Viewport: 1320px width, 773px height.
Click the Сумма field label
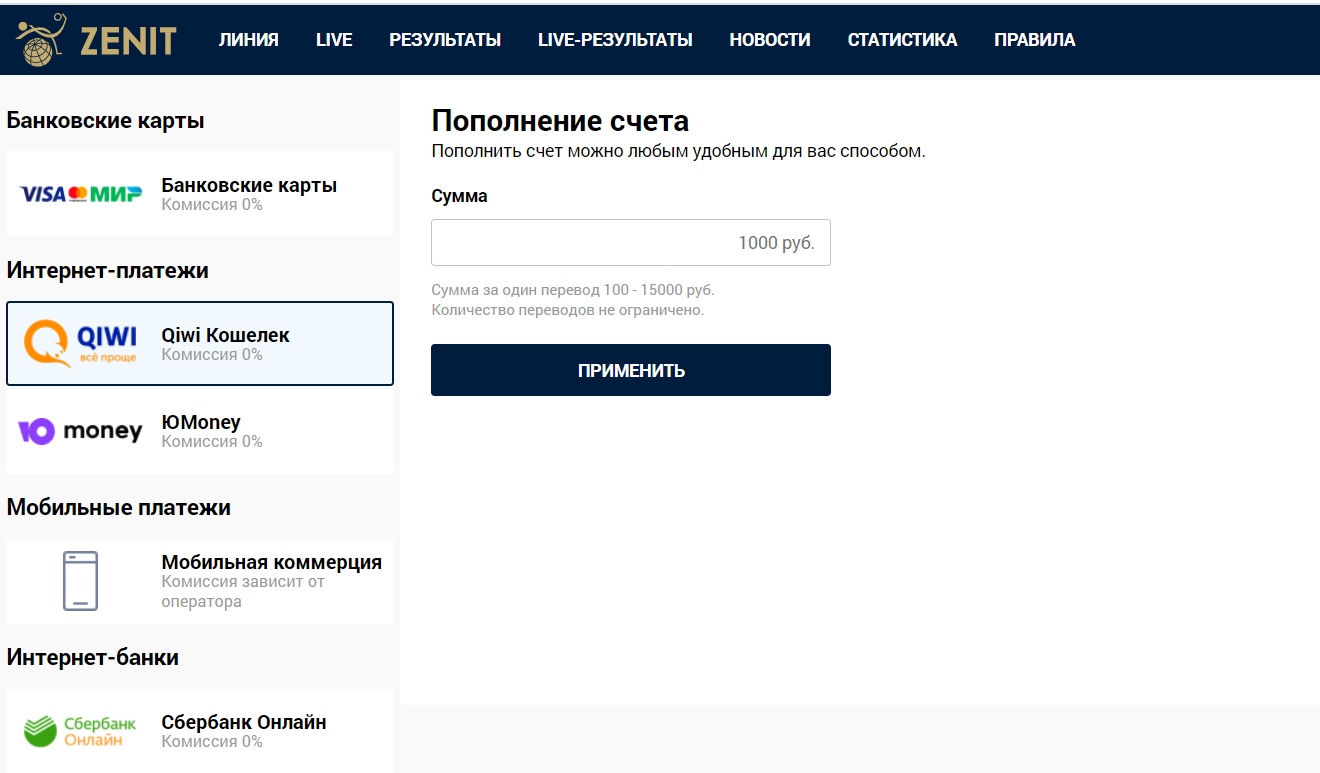tap(460, 196)
